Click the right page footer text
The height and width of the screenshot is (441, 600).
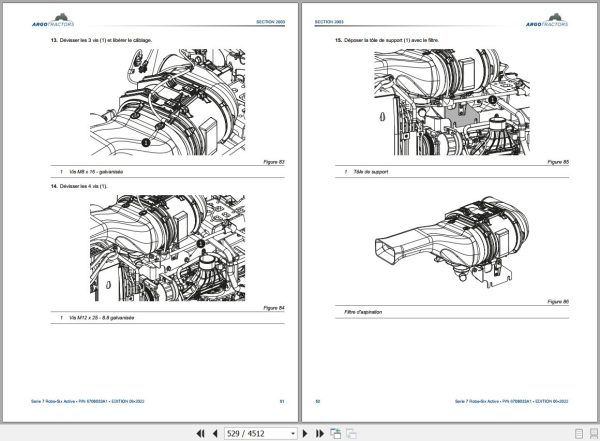(x=512, y=402)
